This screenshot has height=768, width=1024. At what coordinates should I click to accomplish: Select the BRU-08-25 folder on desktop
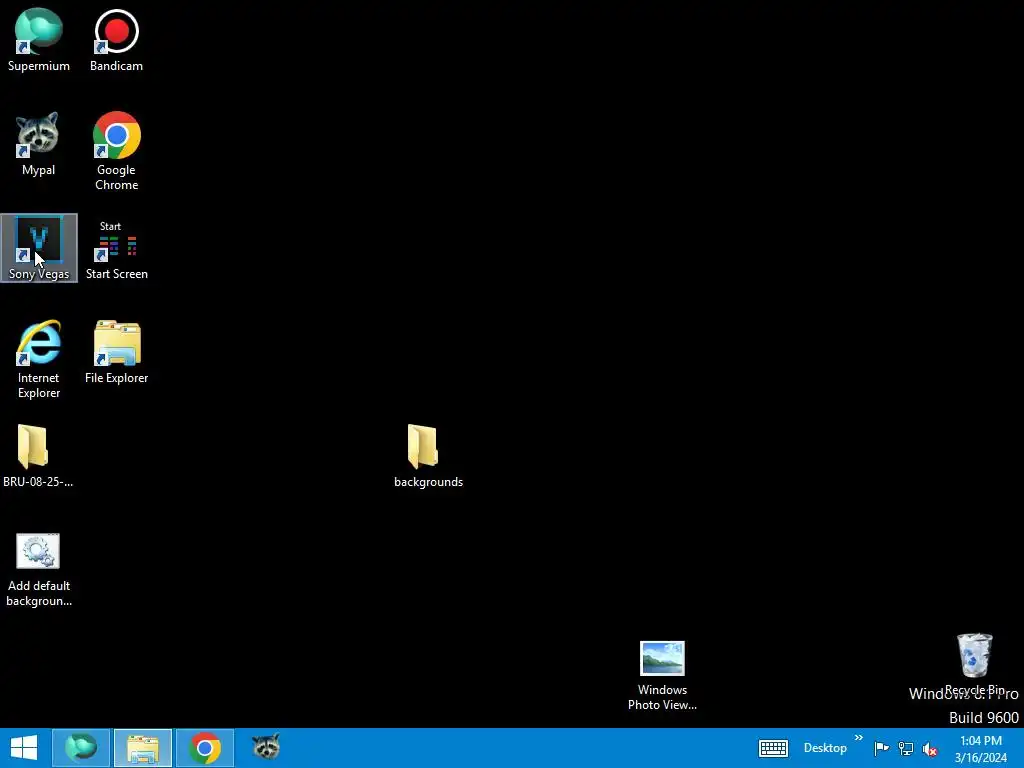tap(37, 456)
